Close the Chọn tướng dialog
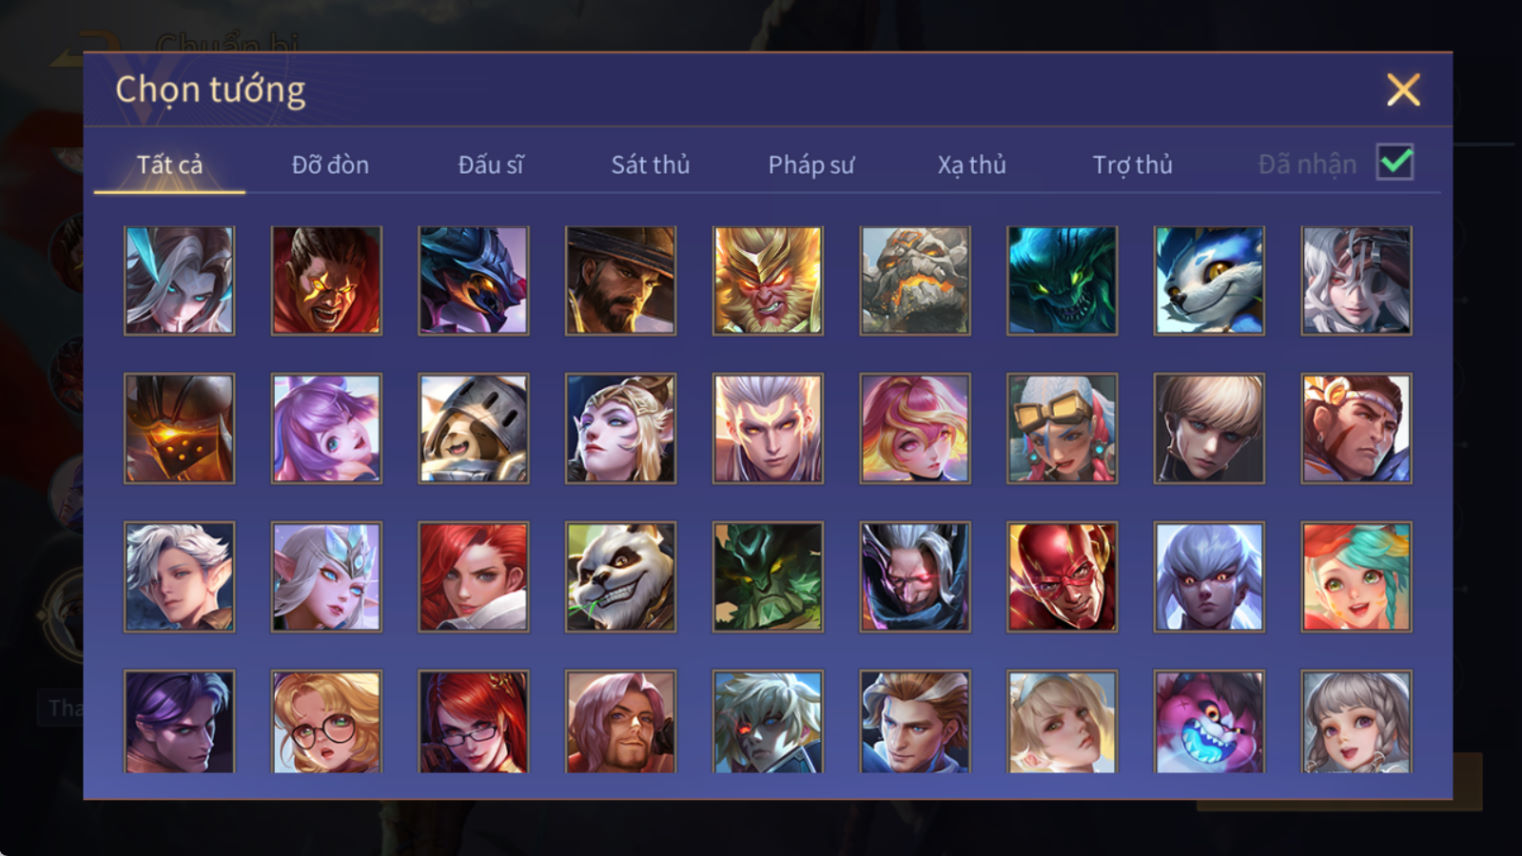The height and width of the screenshot is (856, 1522). (1403, 90)
